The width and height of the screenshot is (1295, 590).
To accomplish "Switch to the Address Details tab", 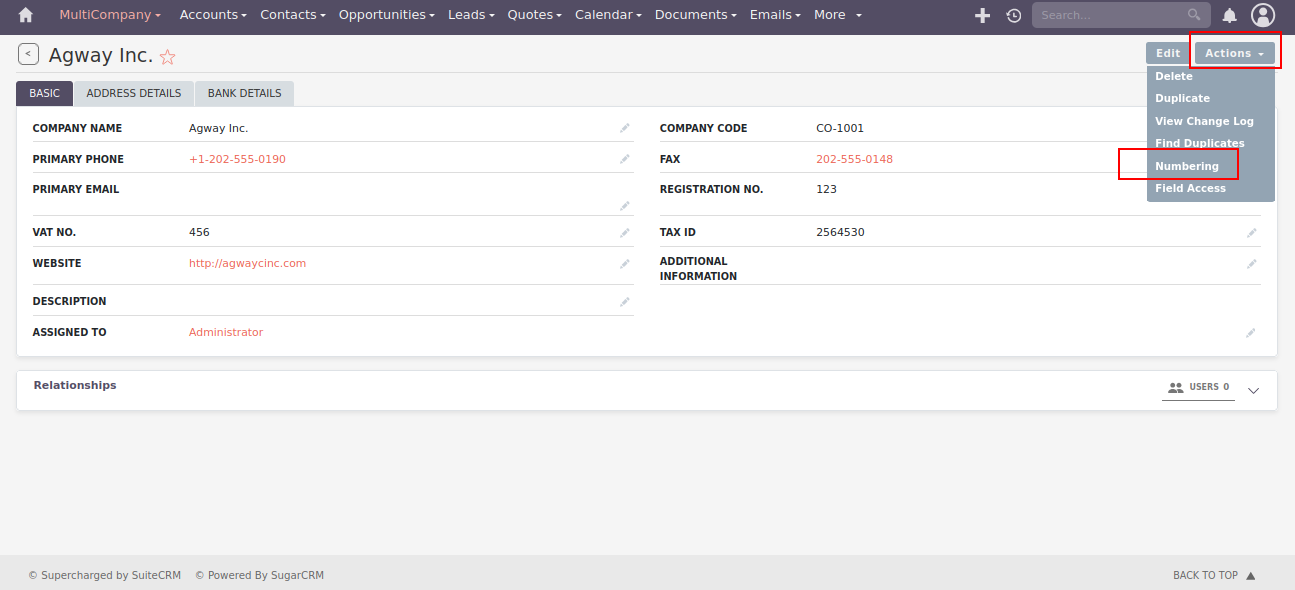I will (134, 93).
